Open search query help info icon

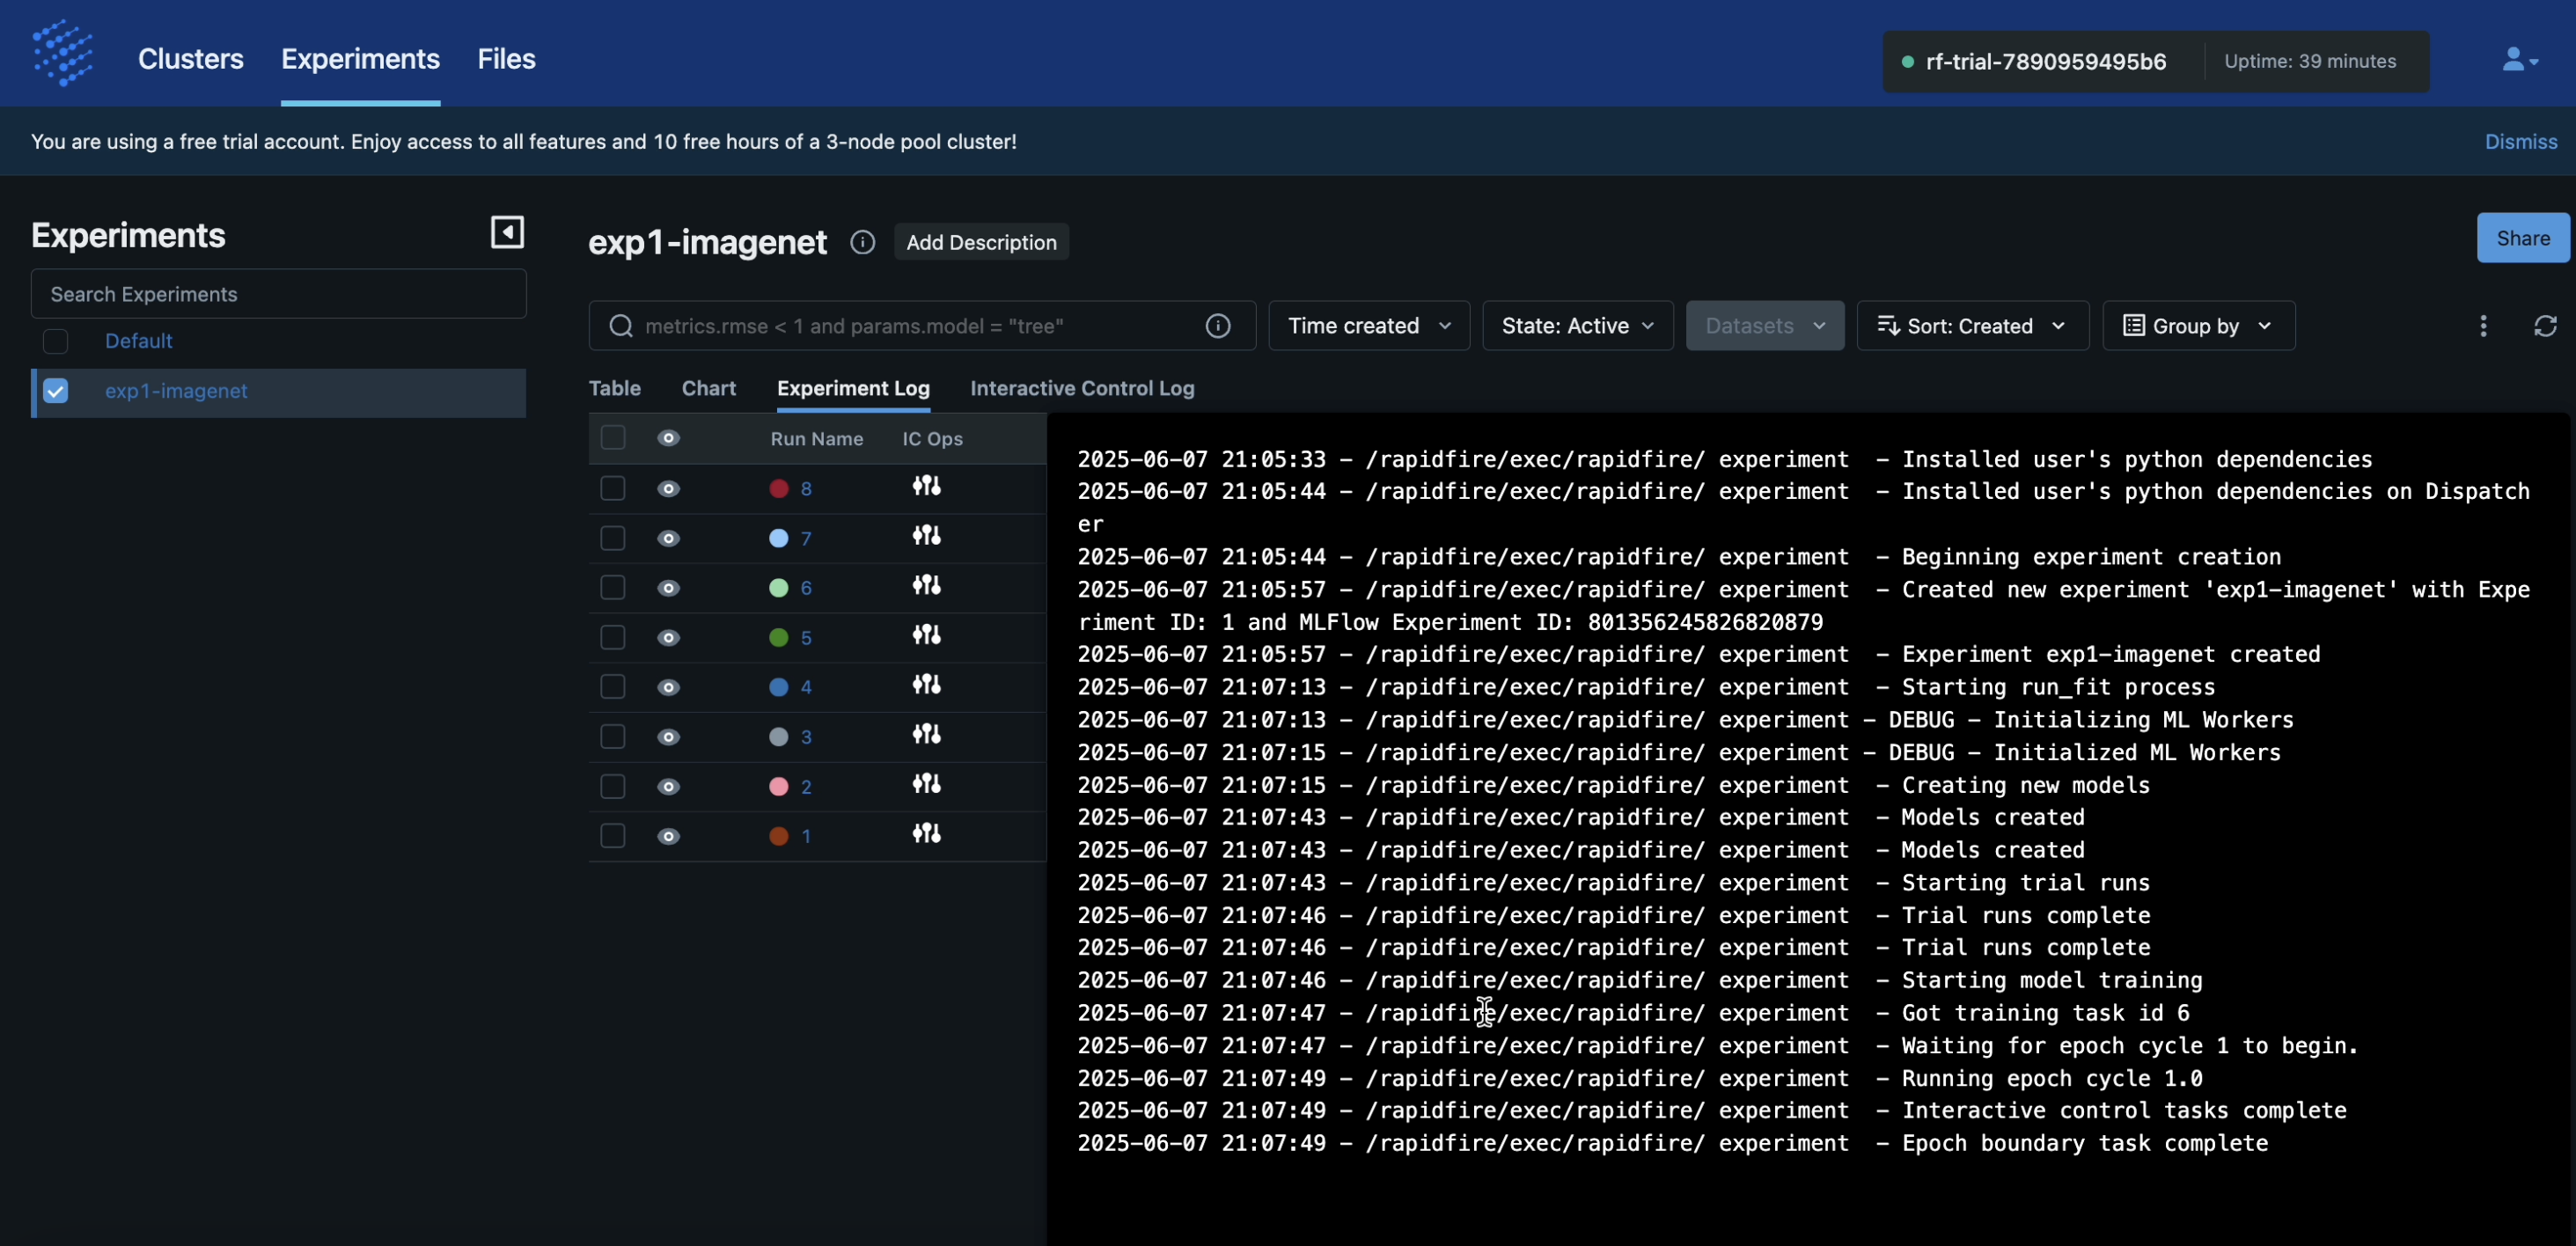(x=1218, y=326)
